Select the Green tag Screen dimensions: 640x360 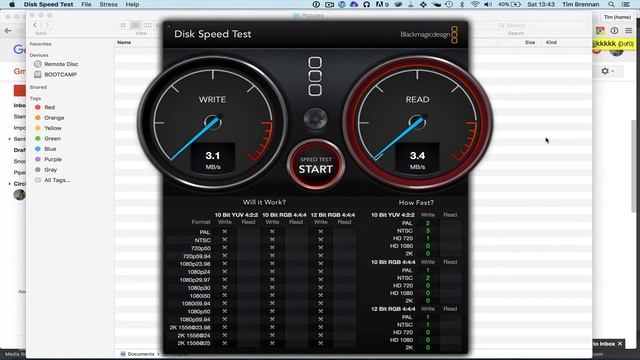click(47, 139)
